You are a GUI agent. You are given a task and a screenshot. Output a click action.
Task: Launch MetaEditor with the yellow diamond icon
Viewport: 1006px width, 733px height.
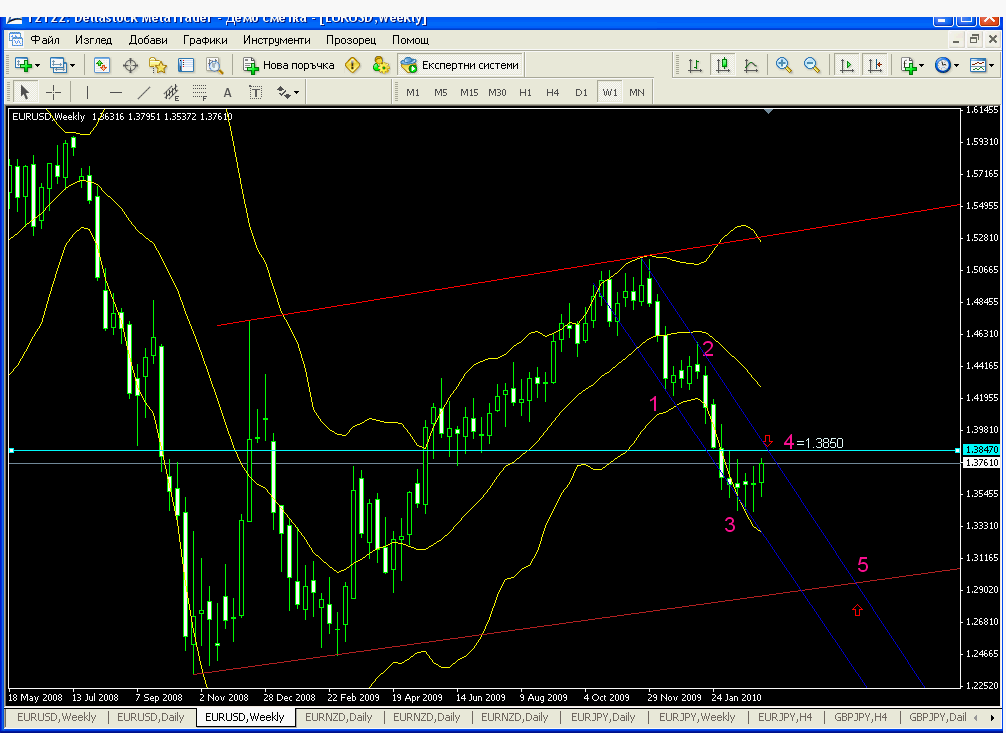click(352, 65)
